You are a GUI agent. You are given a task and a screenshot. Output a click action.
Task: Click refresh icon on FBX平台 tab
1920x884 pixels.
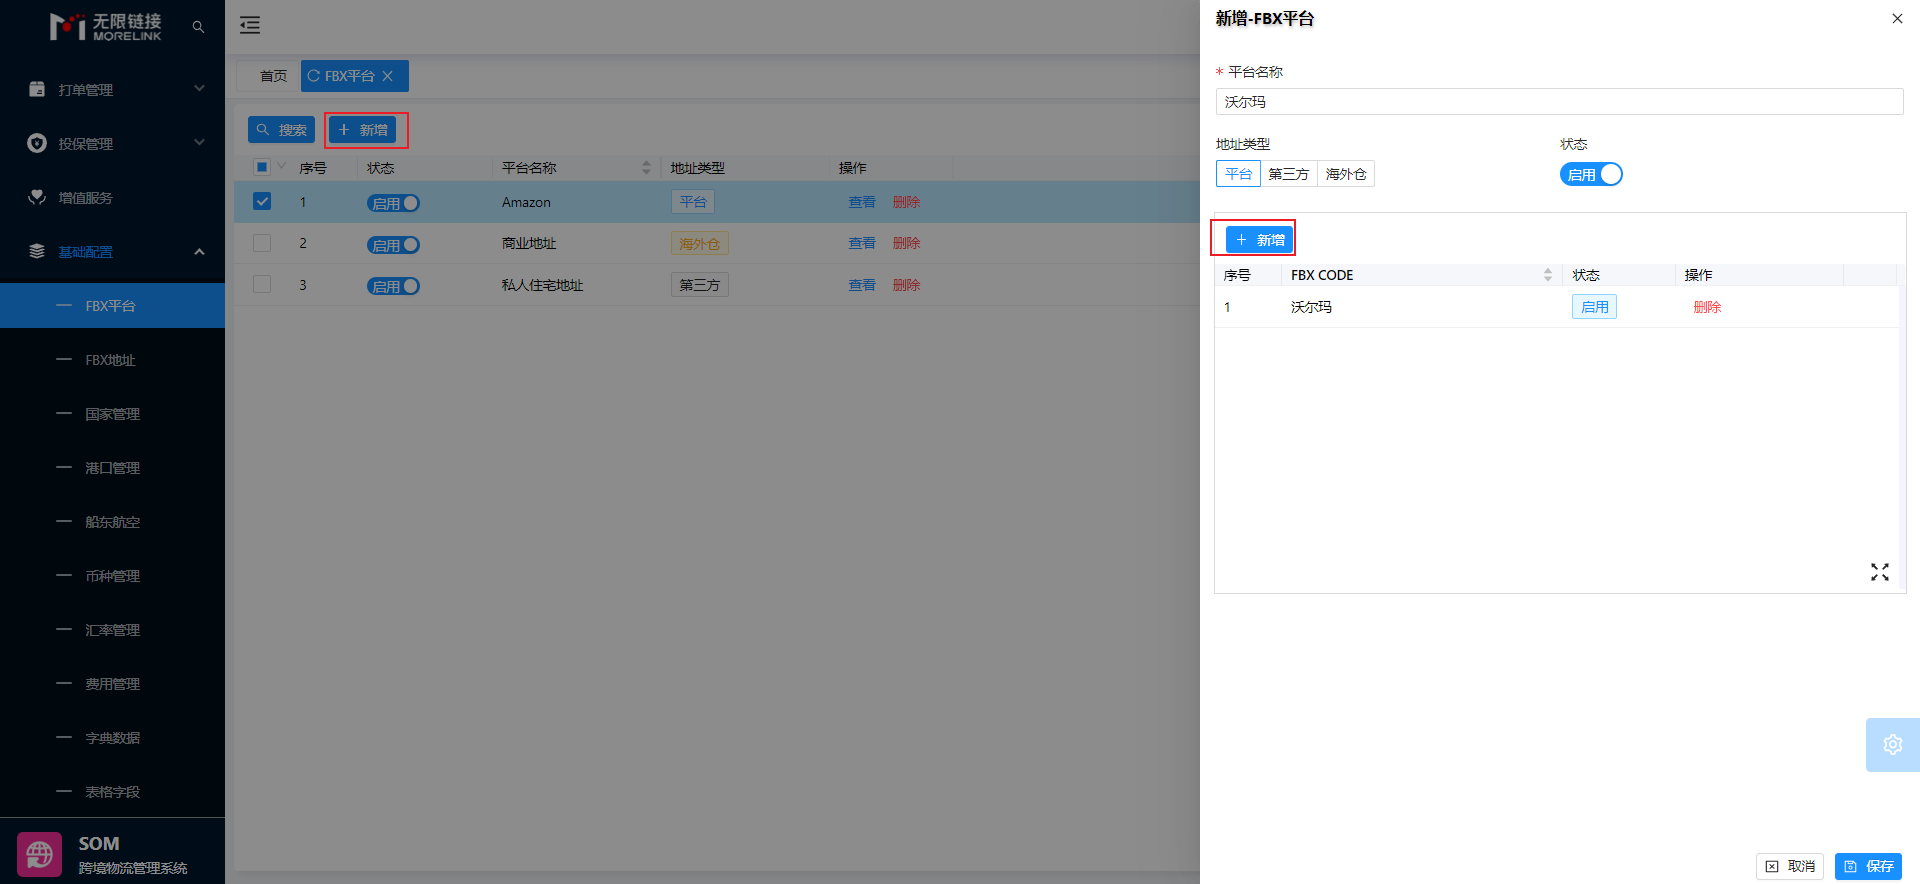coord(314,76)
